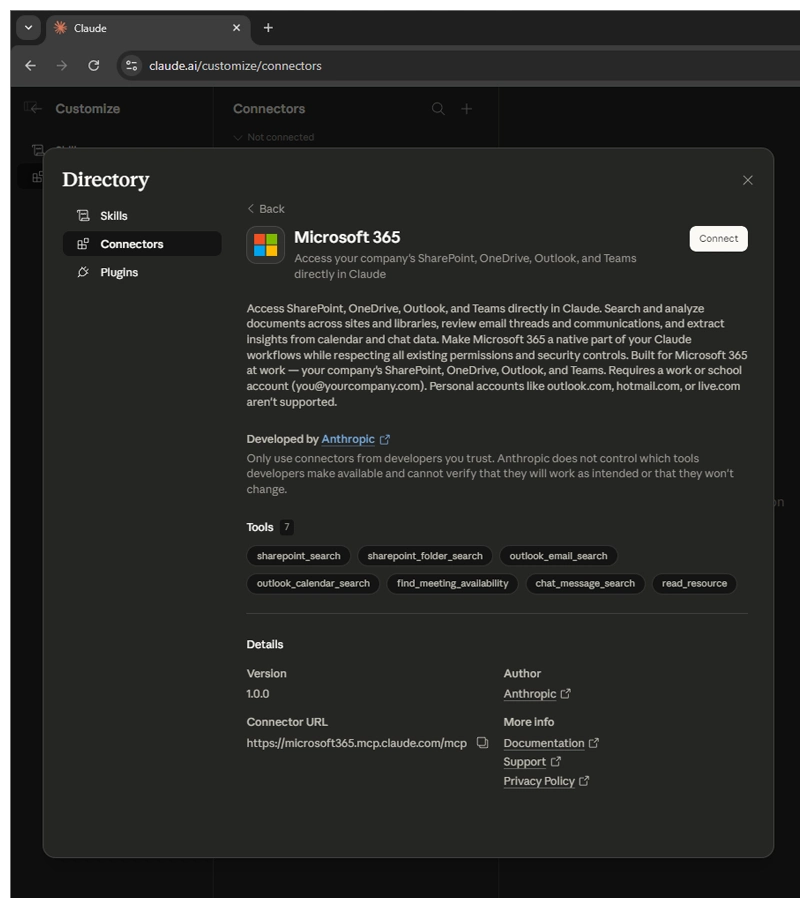800x898 pixels.
Task: Open the site information icon in address bar
Action: click(x=131, y=66)
